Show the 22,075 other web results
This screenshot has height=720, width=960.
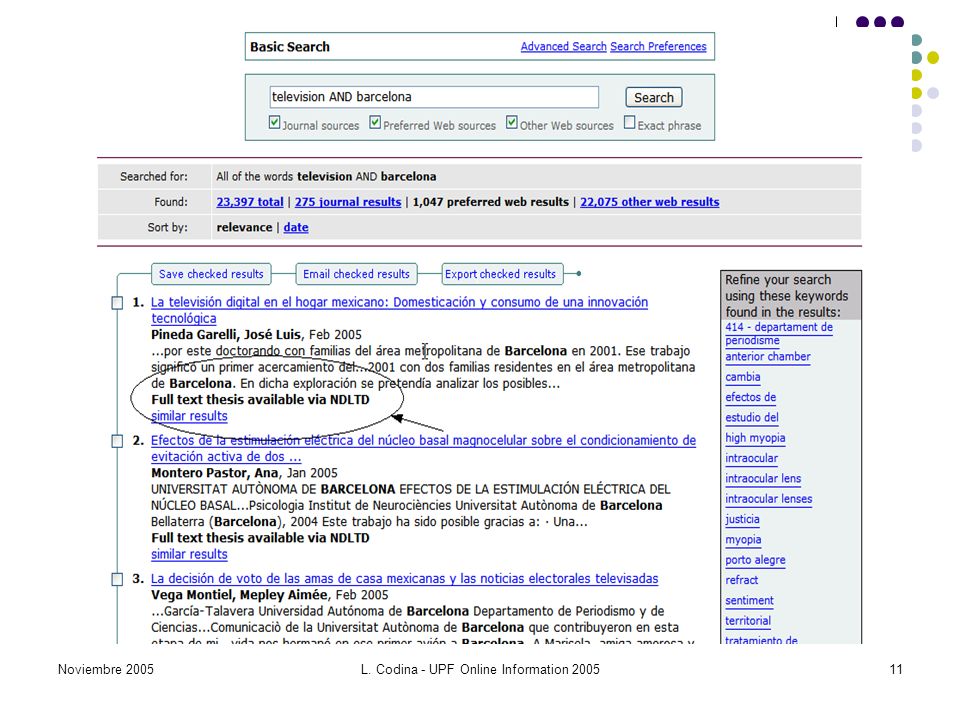[650, 202]
